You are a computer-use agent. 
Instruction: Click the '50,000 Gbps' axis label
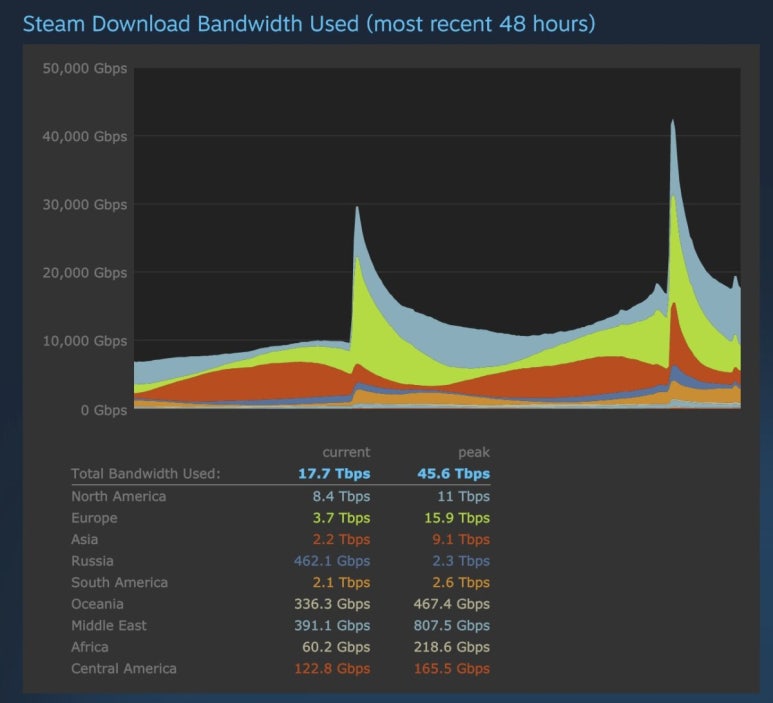[85, 68]
